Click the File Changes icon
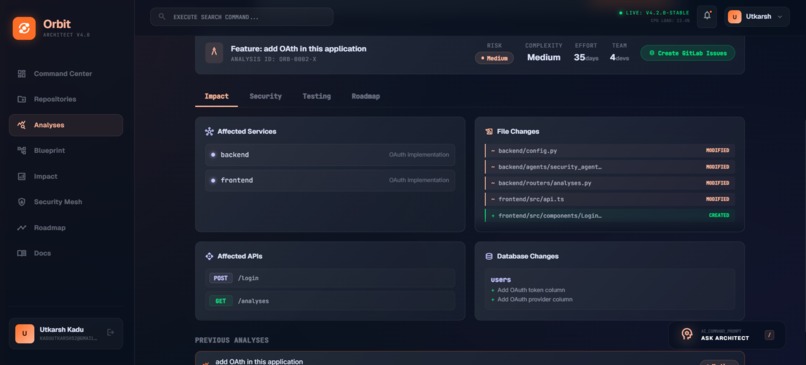This screenshot has width=806, height=365. pos(489,132)
